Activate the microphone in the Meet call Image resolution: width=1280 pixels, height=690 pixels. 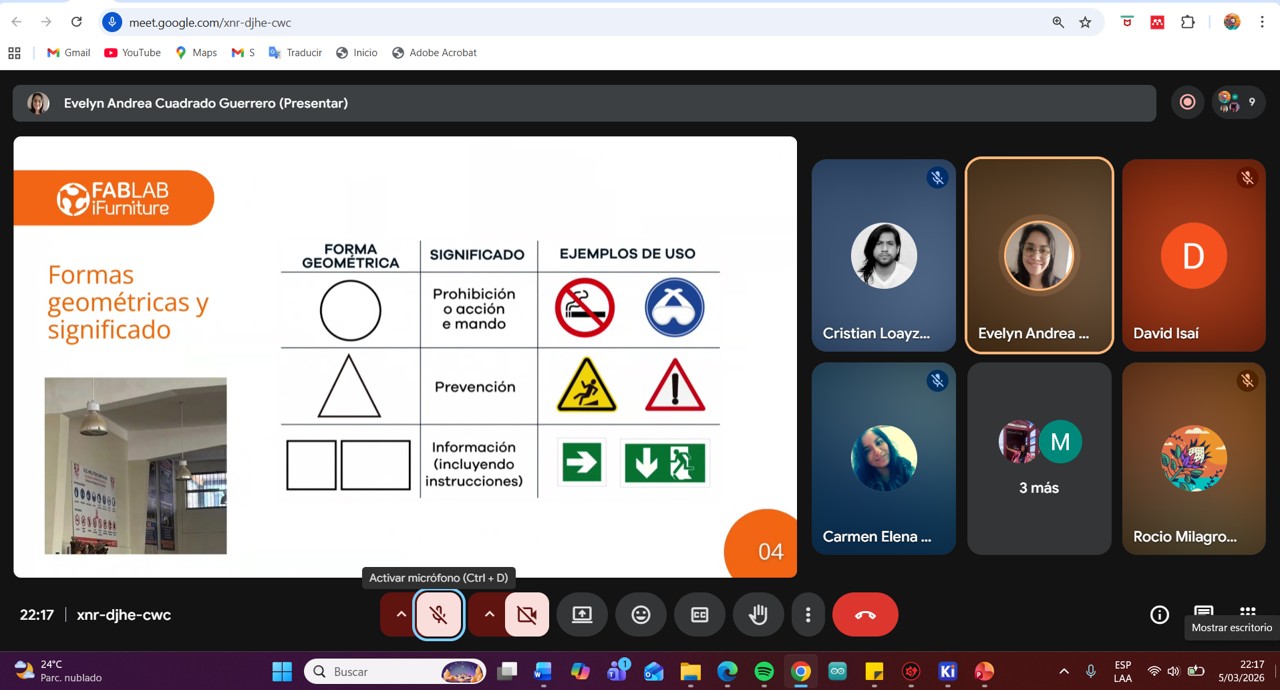click(438, 615)
